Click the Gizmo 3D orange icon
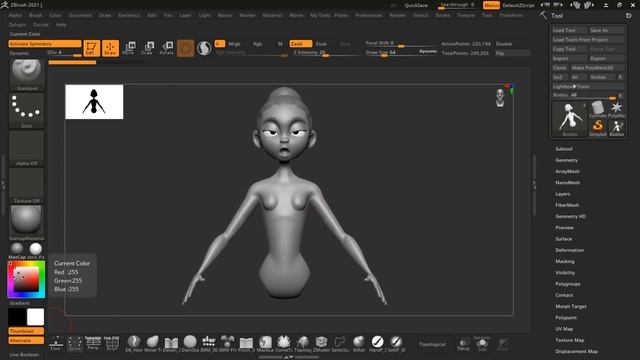 pyautogui.click(x=185, y=48)
